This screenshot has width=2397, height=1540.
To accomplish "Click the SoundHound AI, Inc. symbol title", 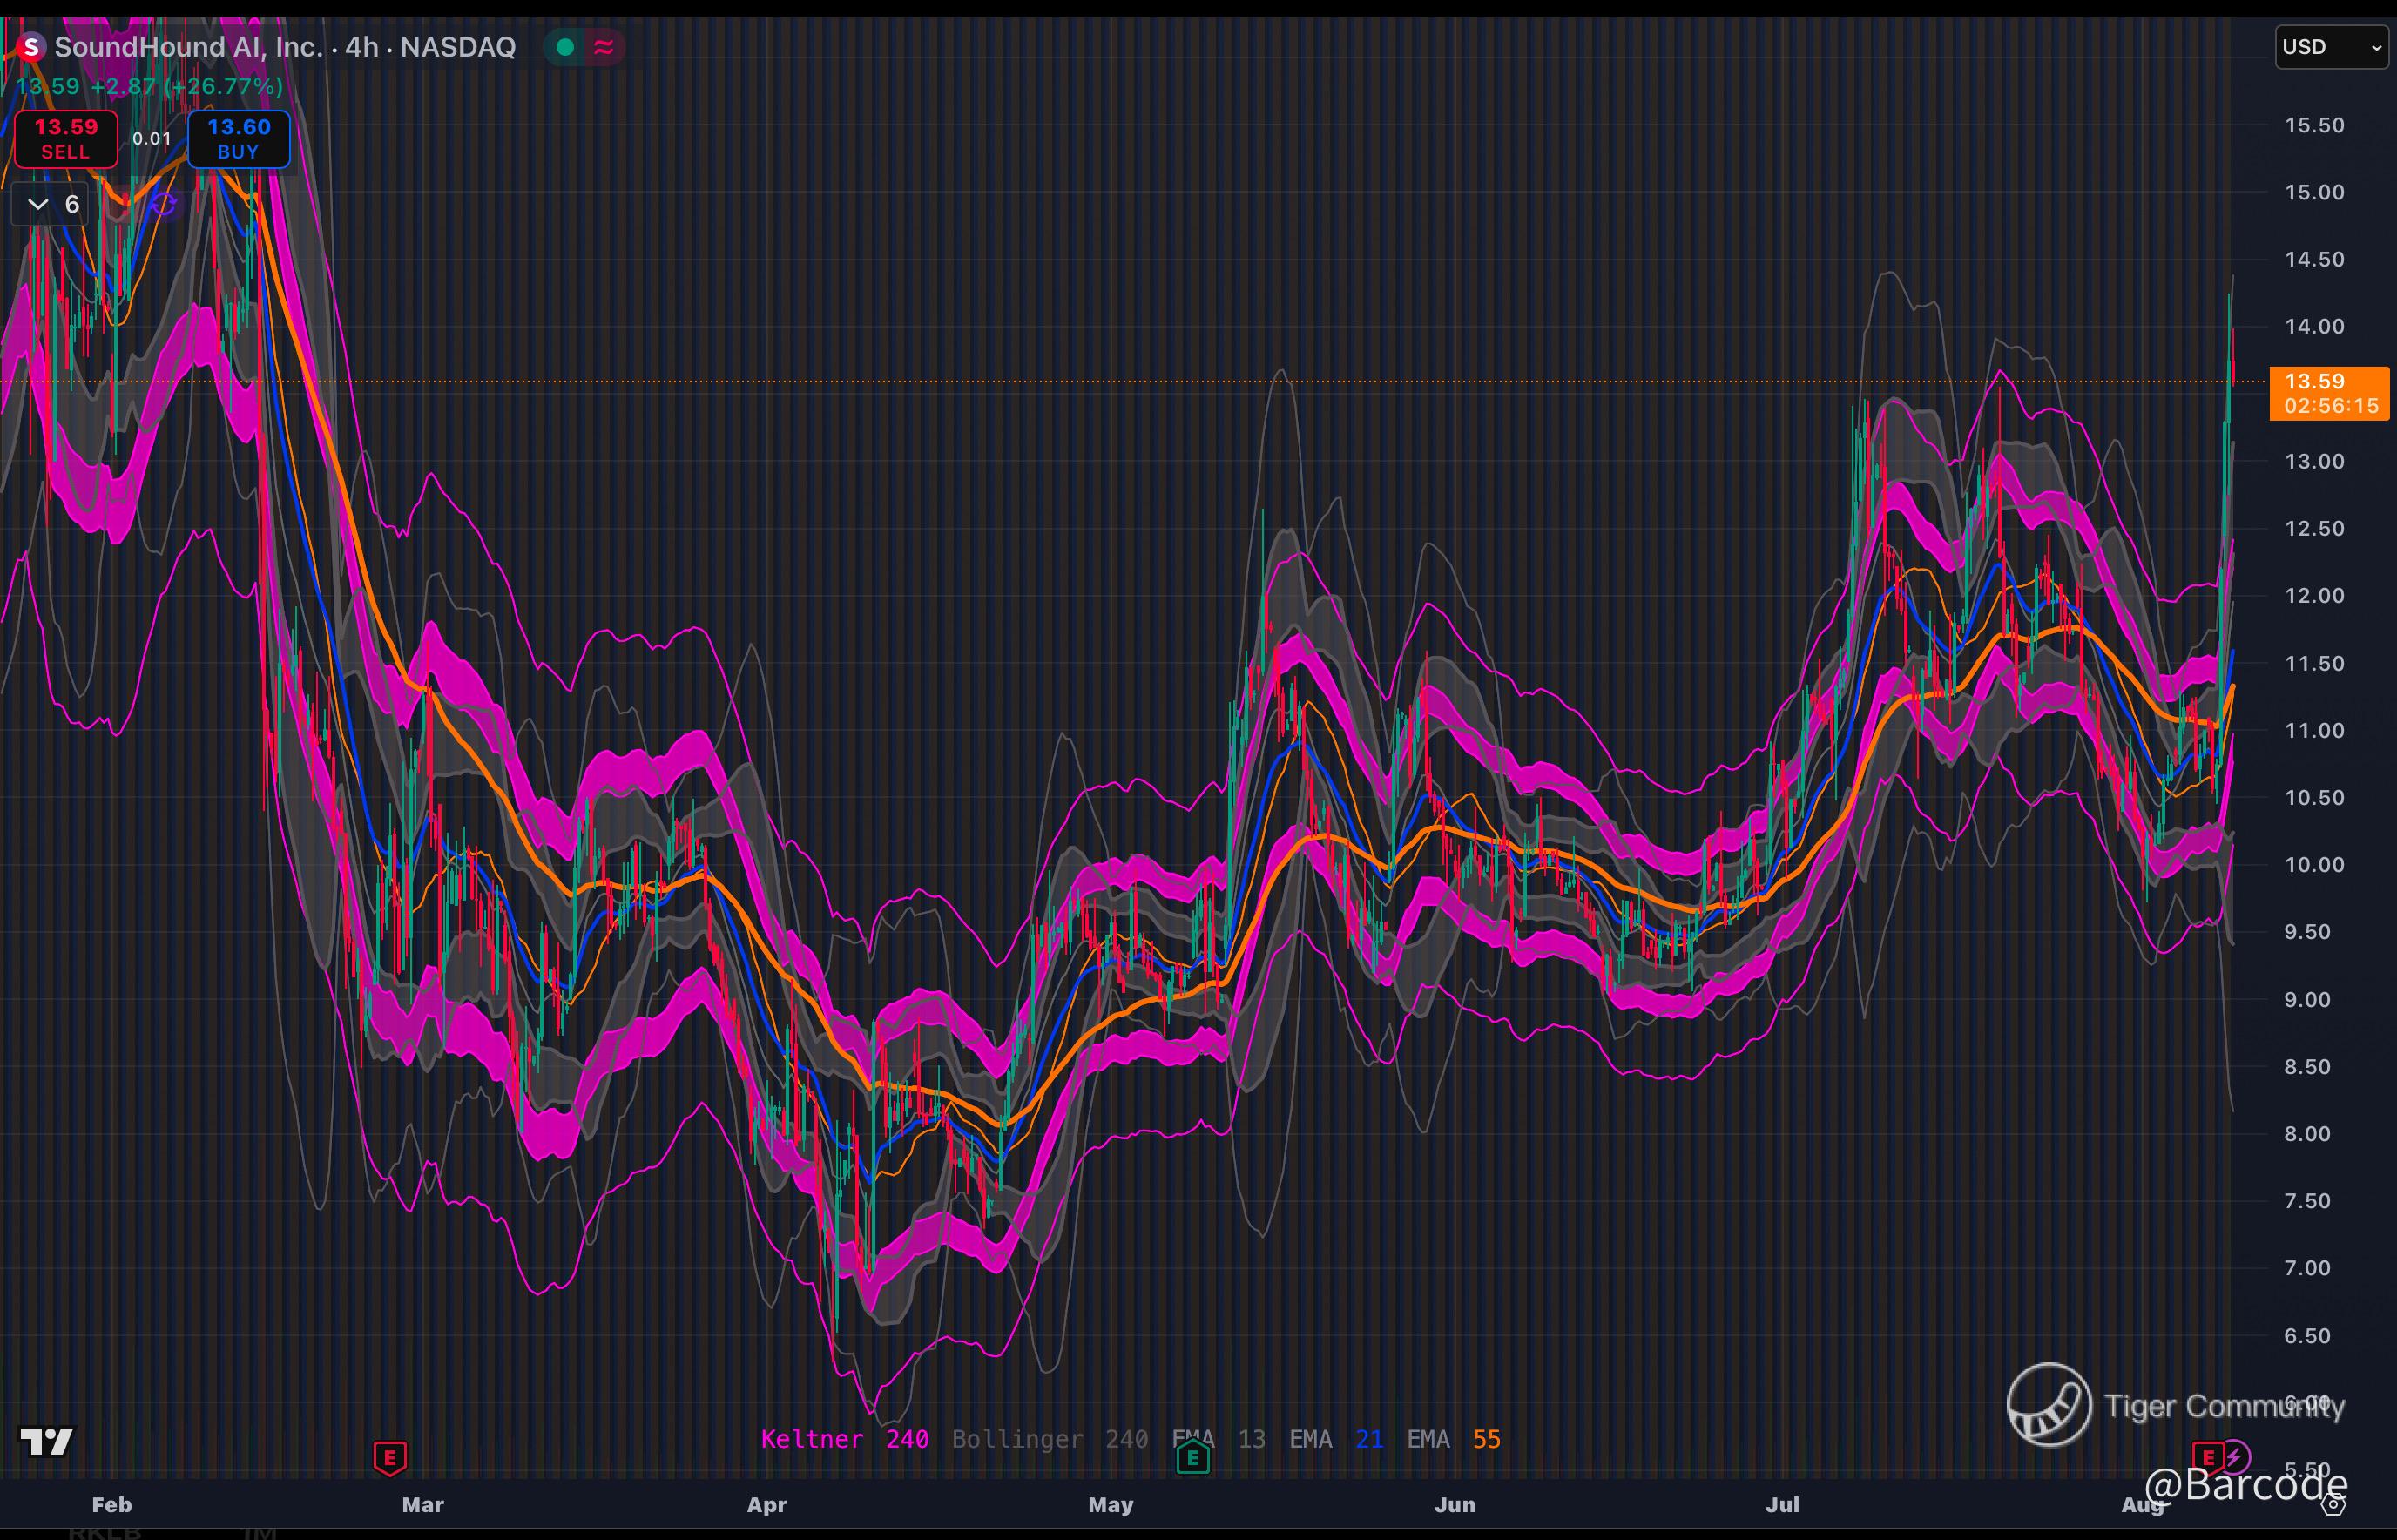I will (x=188, y=47).
